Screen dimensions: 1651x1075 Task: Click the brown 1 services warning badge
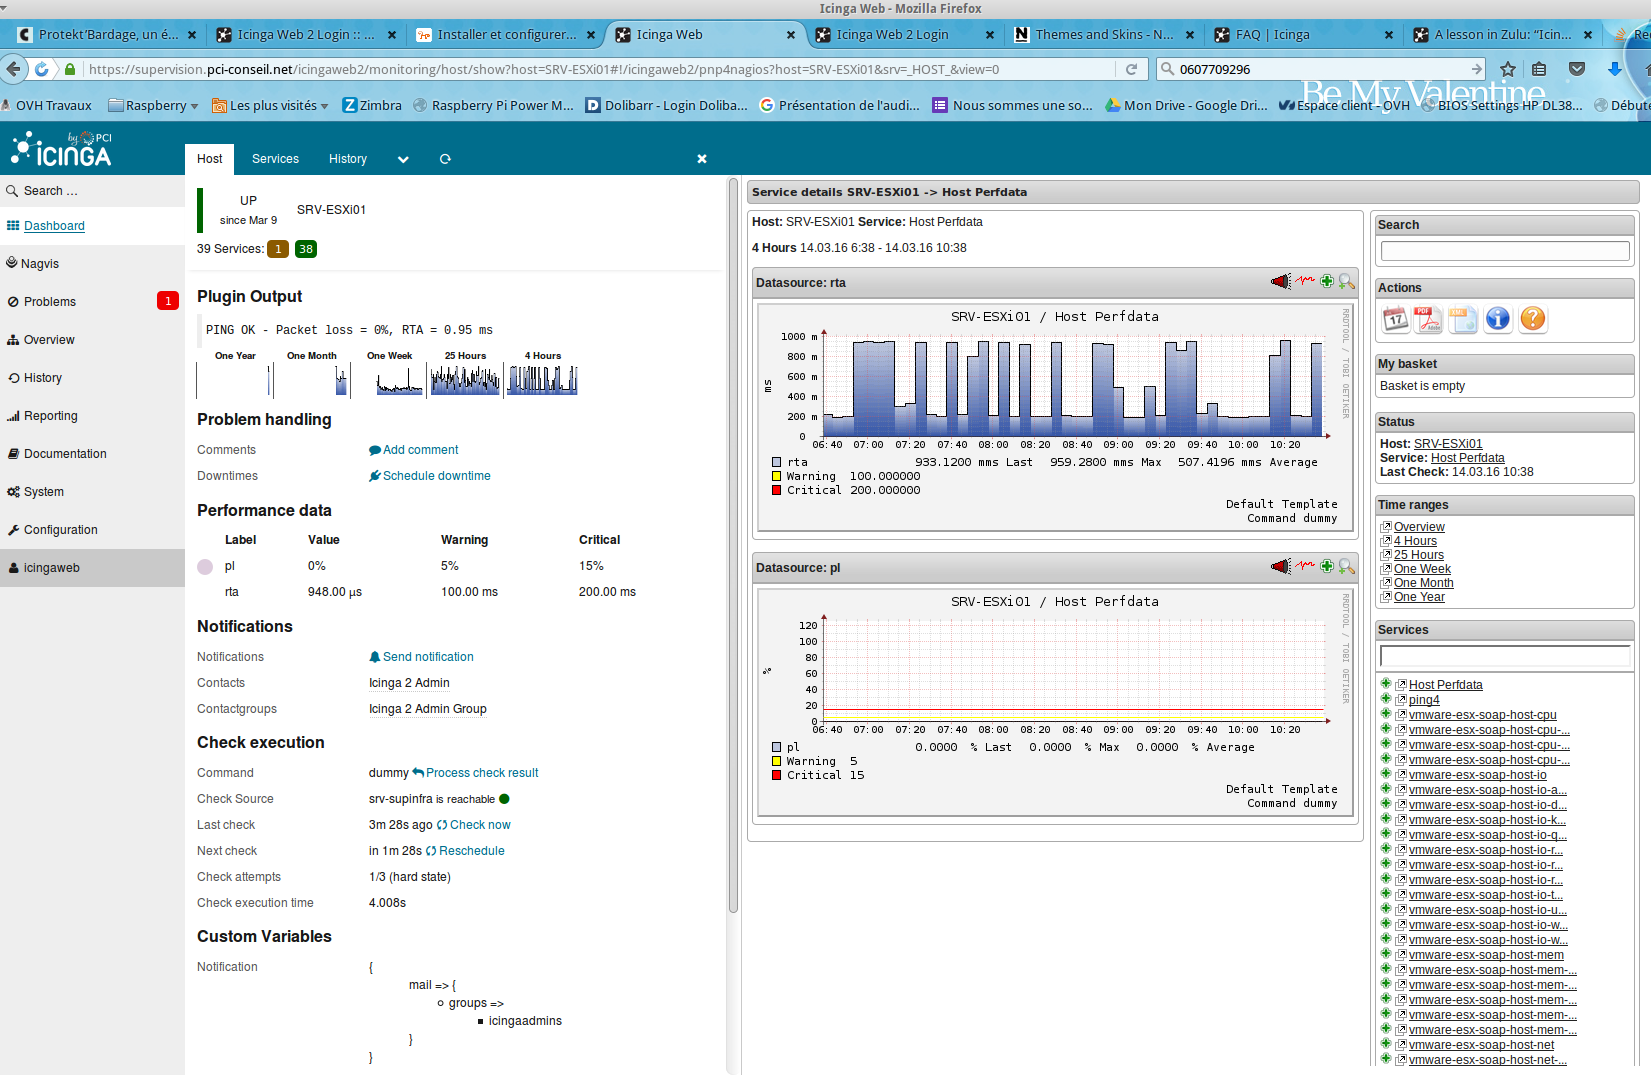278,249
